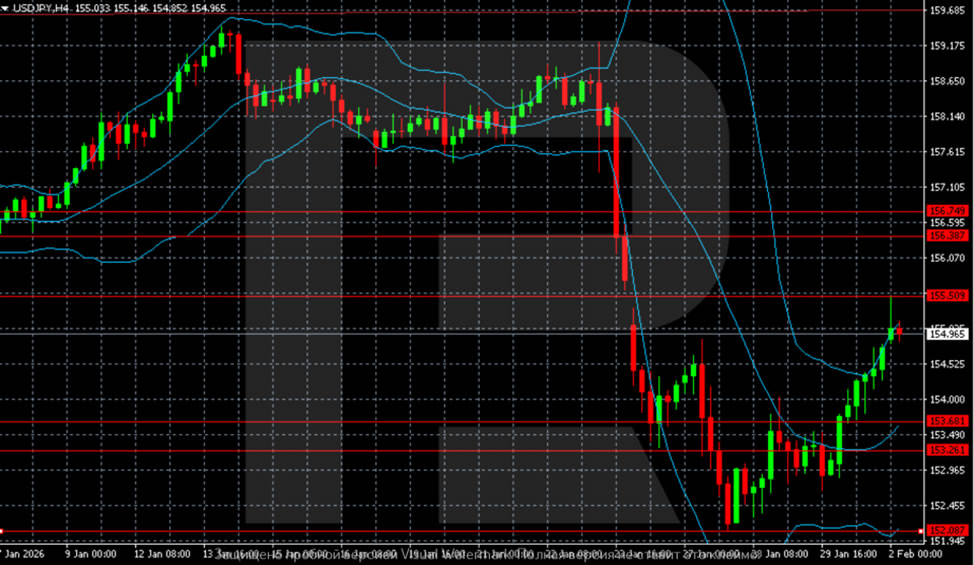The height and width of the screenshot is (565, 974).
Task: Select left handle of the 152.087 horizontal line
Action: click(2, 531)
